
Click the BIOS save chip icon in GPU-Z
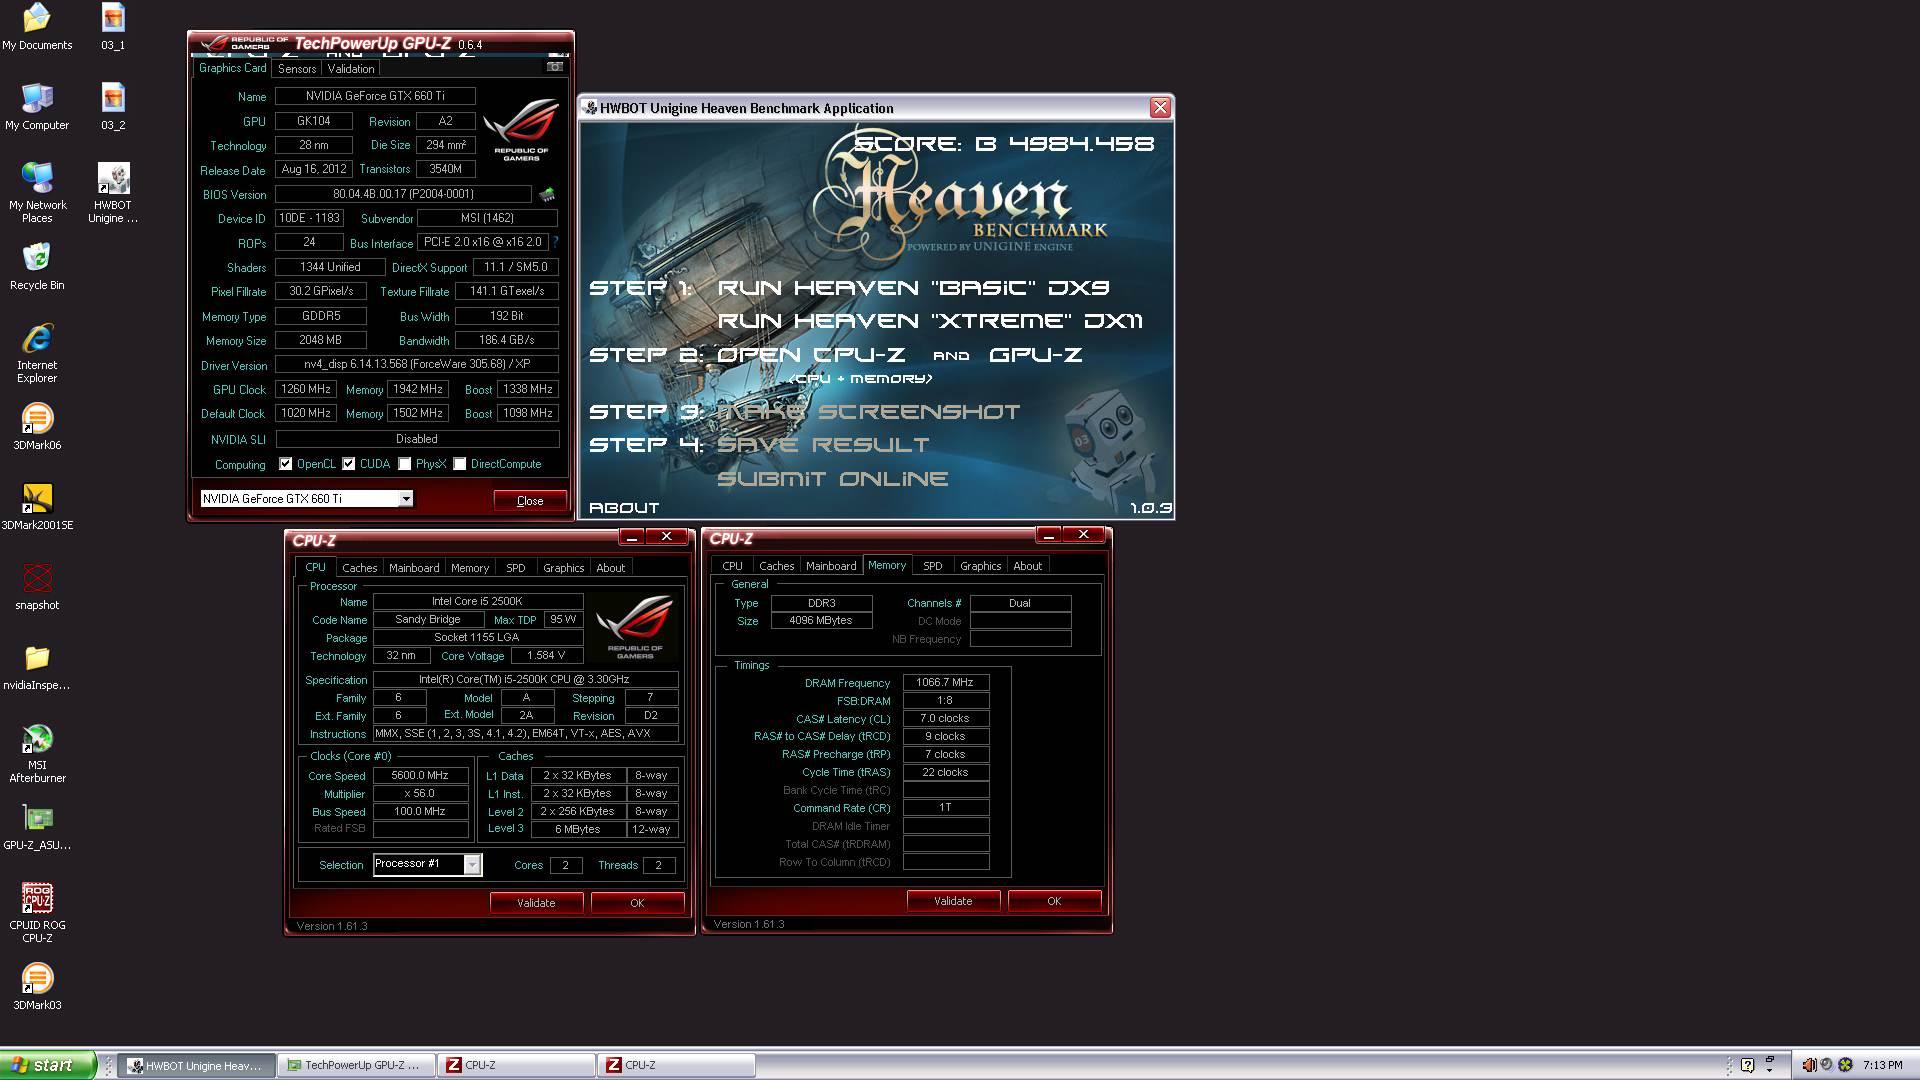547,194
